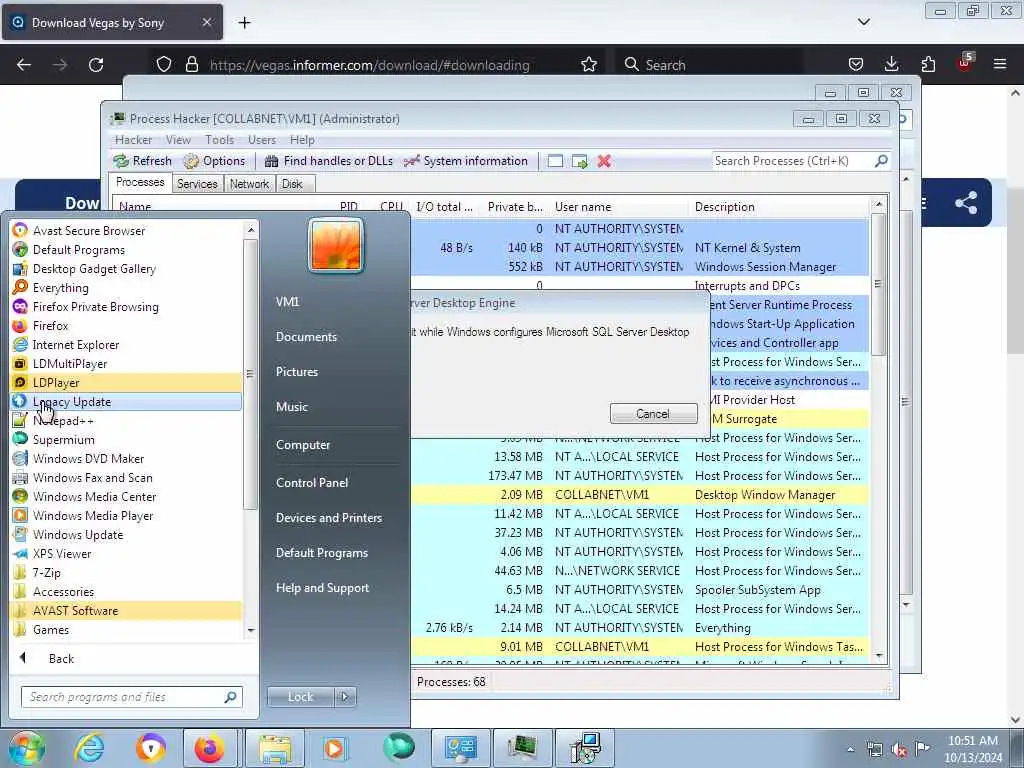The width and height of the screenshot is (1024, 768).
Task: Switch to the Network tab
Action: (x=249, y=184)
